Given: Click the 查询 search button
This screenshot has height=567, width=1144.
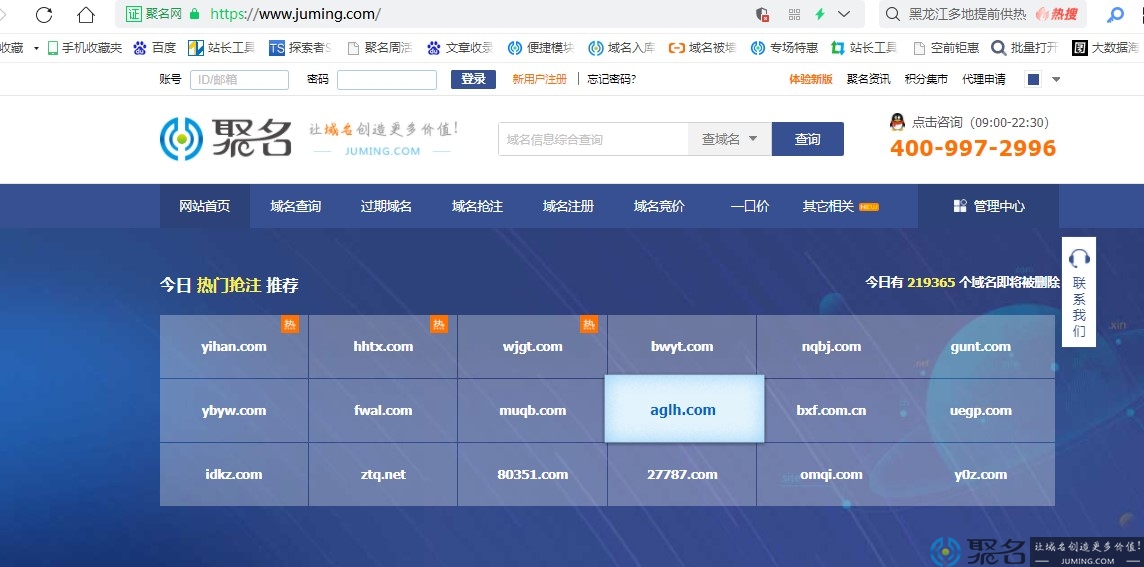Looking at the screenshot, I should [808, 139].
